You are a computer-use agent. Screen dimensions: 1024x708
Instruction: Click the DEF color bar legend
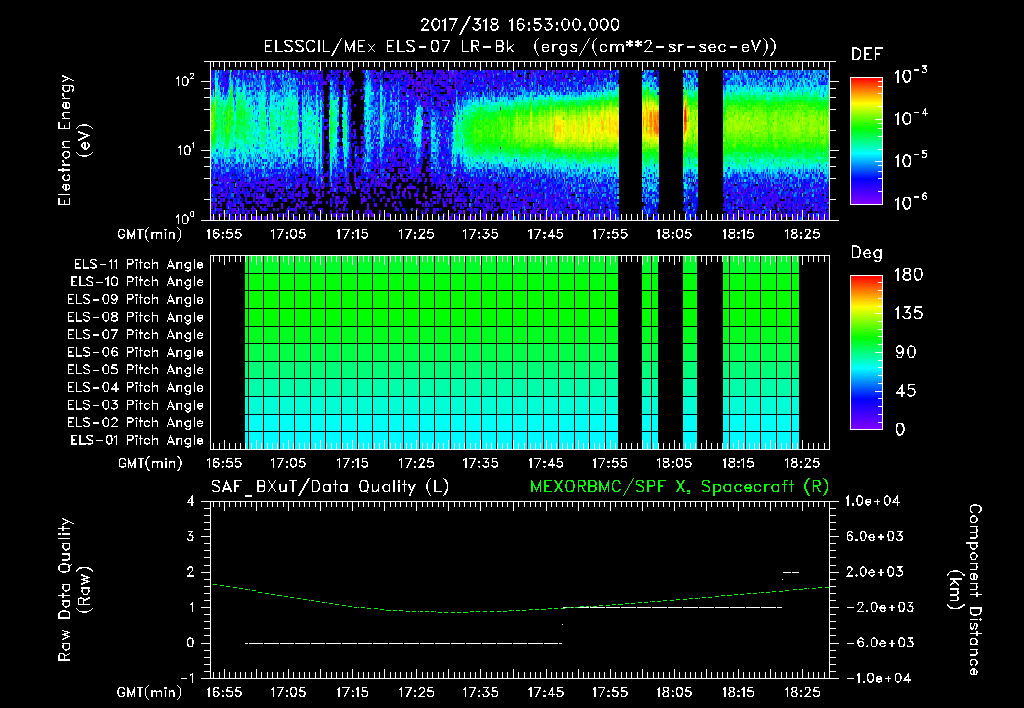(x=867, y=141)
